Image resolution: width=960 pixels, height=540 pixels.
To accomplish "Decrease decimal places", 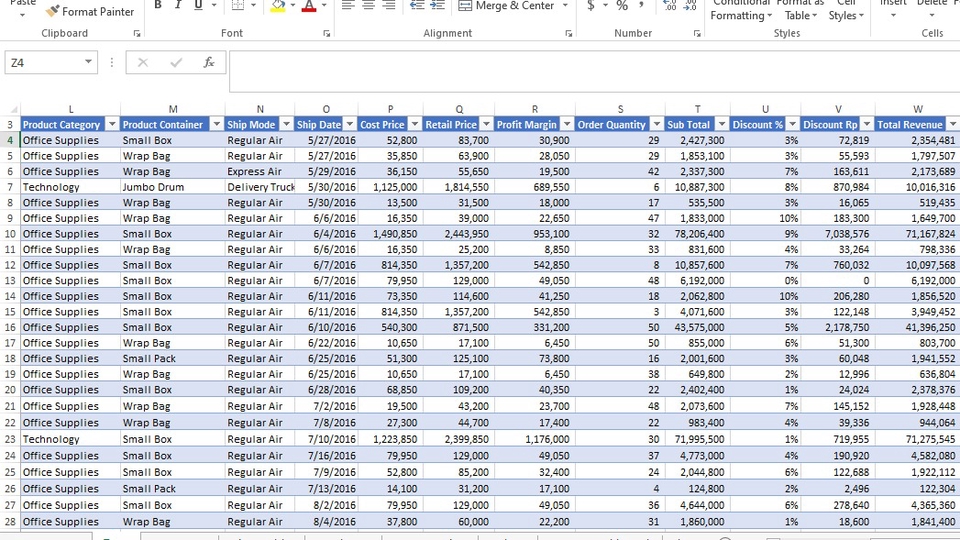I will (690, 6).
